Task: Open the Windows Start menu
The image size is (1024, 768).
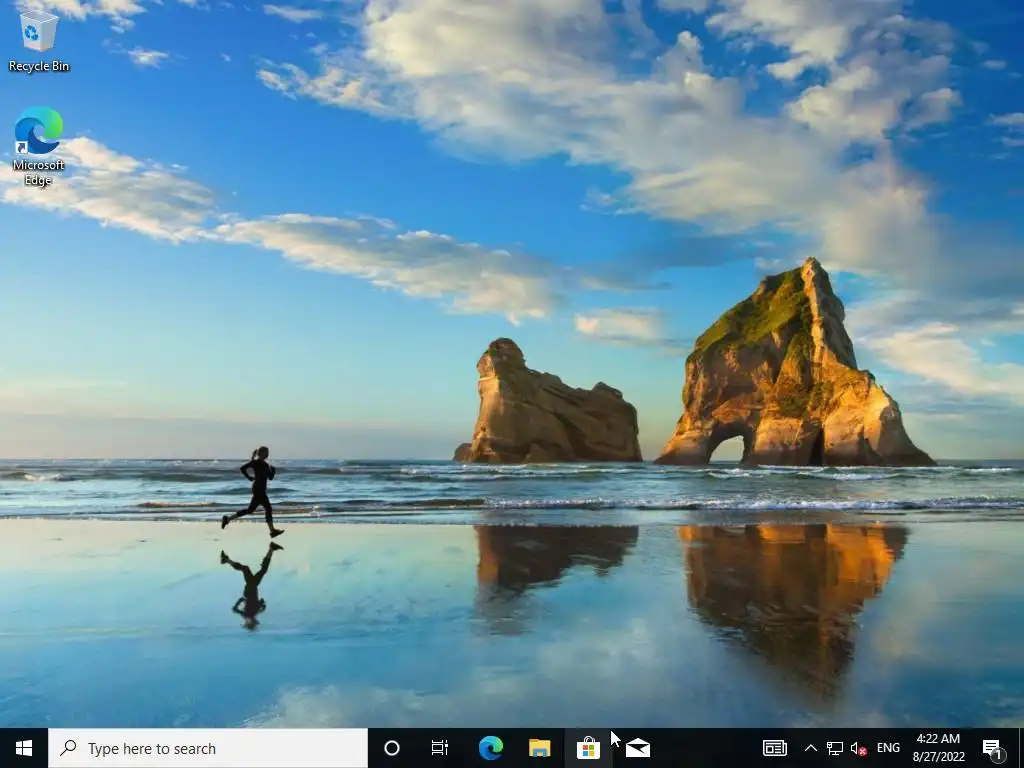Action: (24, 748)
